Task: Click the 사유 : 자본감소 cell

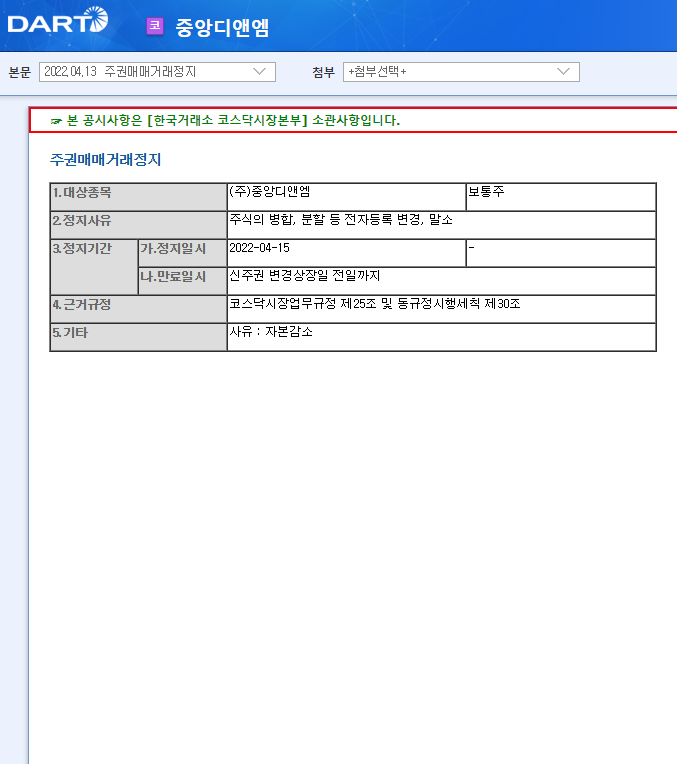Action: point(441,337)
